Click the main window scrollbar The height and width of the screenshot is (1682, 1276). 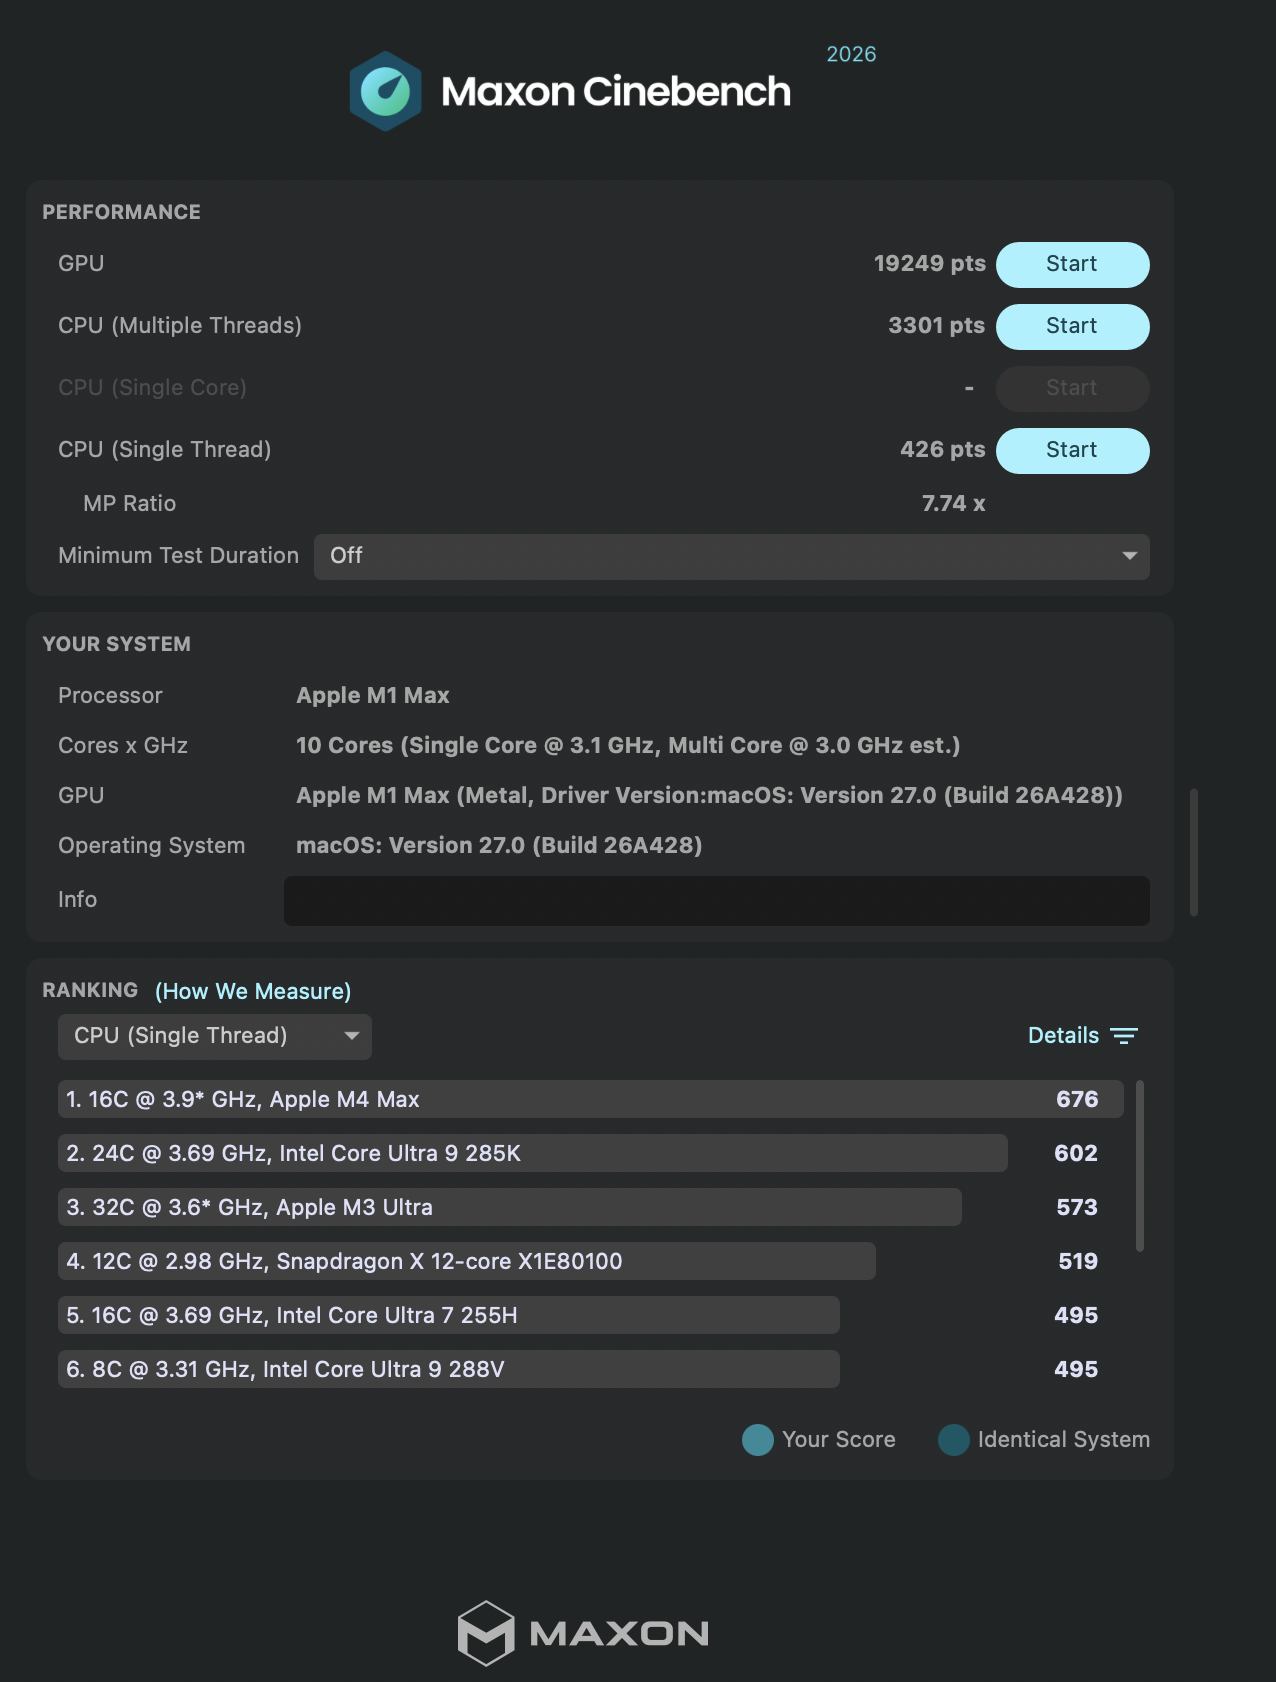(x=1194, y=852)
